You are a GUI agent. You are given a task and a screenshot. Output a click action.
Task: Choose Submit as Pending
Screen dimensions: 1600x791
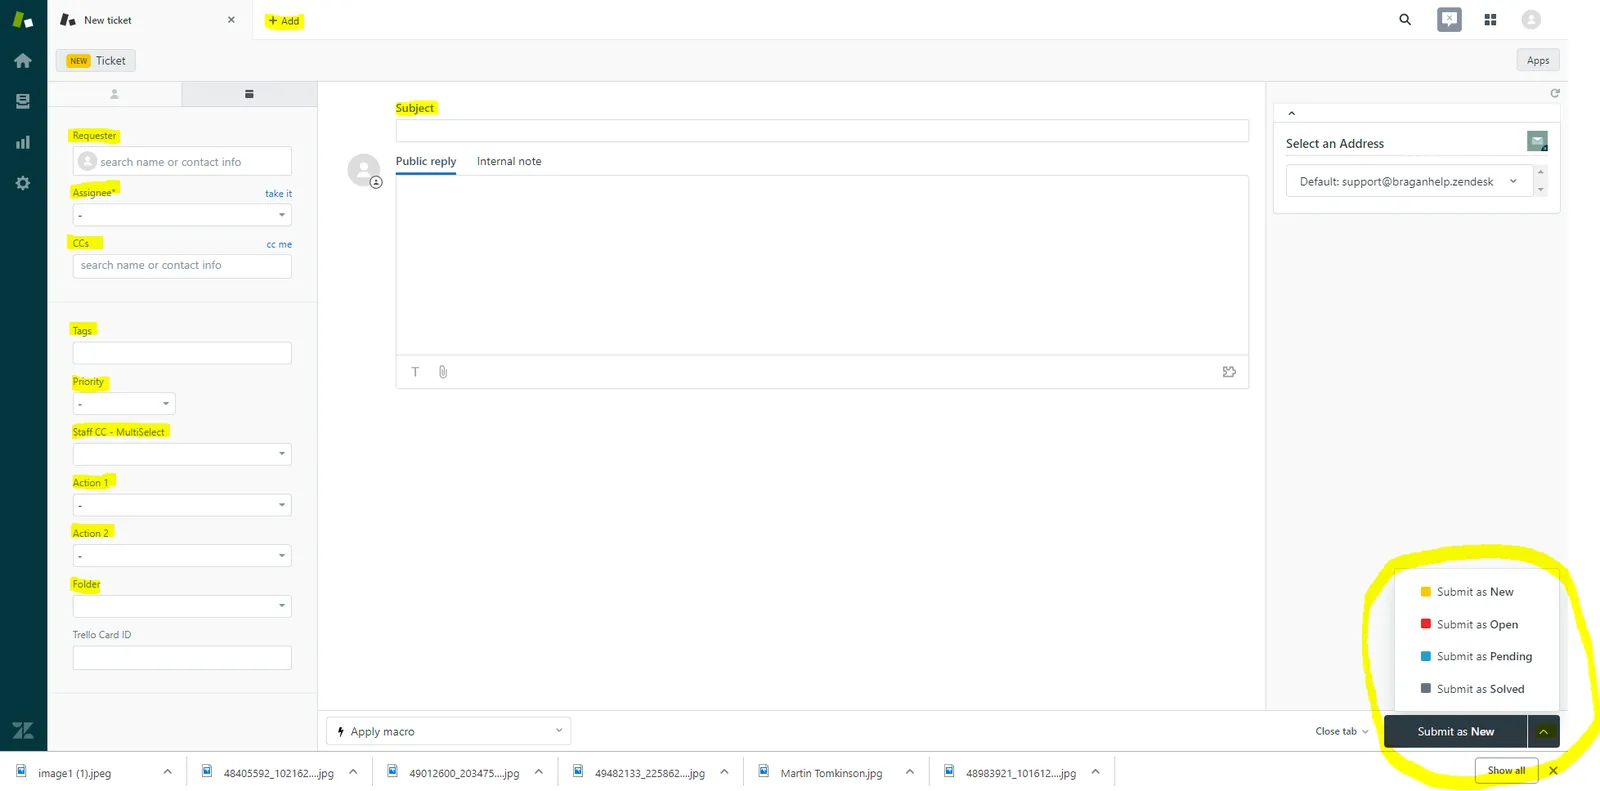(1477, 657)
